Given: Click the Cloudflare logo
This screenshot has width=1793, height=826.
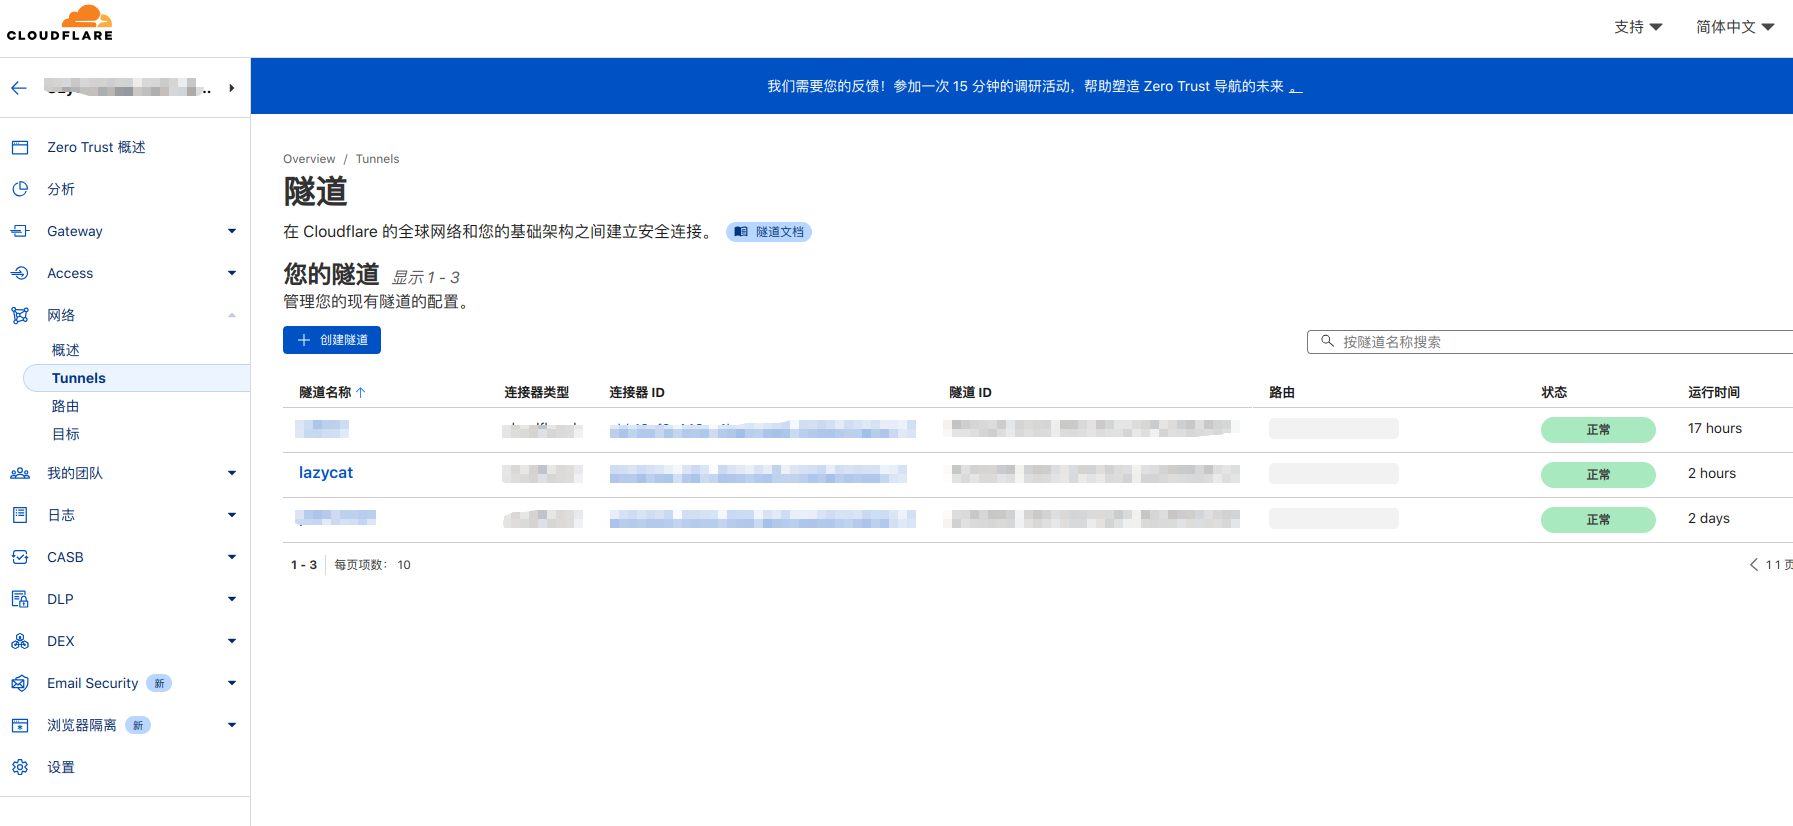Looking at the screenshot, I should (60, 23).
